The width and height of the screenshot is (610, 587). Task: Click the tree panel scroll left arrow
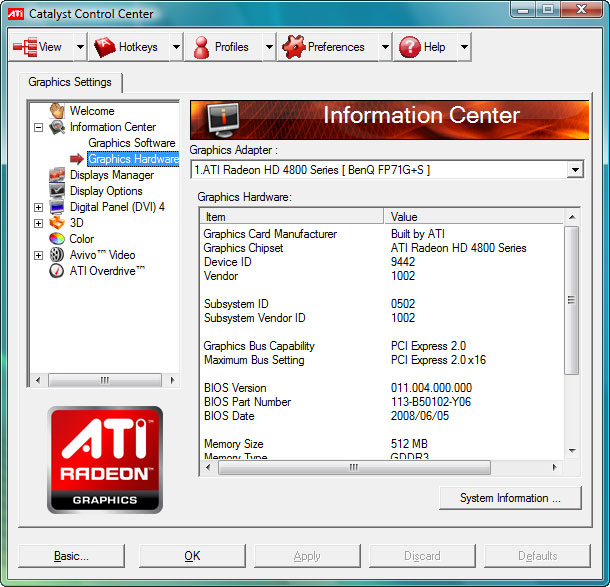click(x=37, y=380)
